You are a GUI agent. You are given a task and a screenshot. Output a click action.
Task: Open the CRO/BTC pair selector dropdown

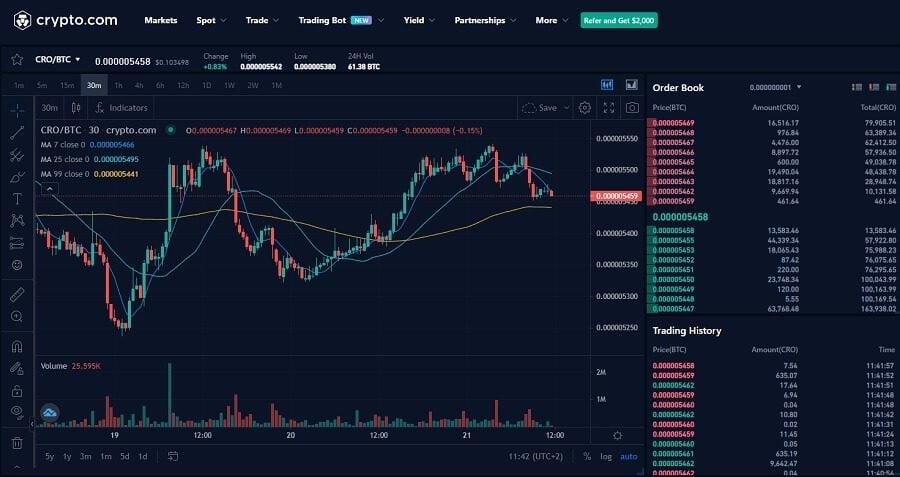click(x=58, y=59)
